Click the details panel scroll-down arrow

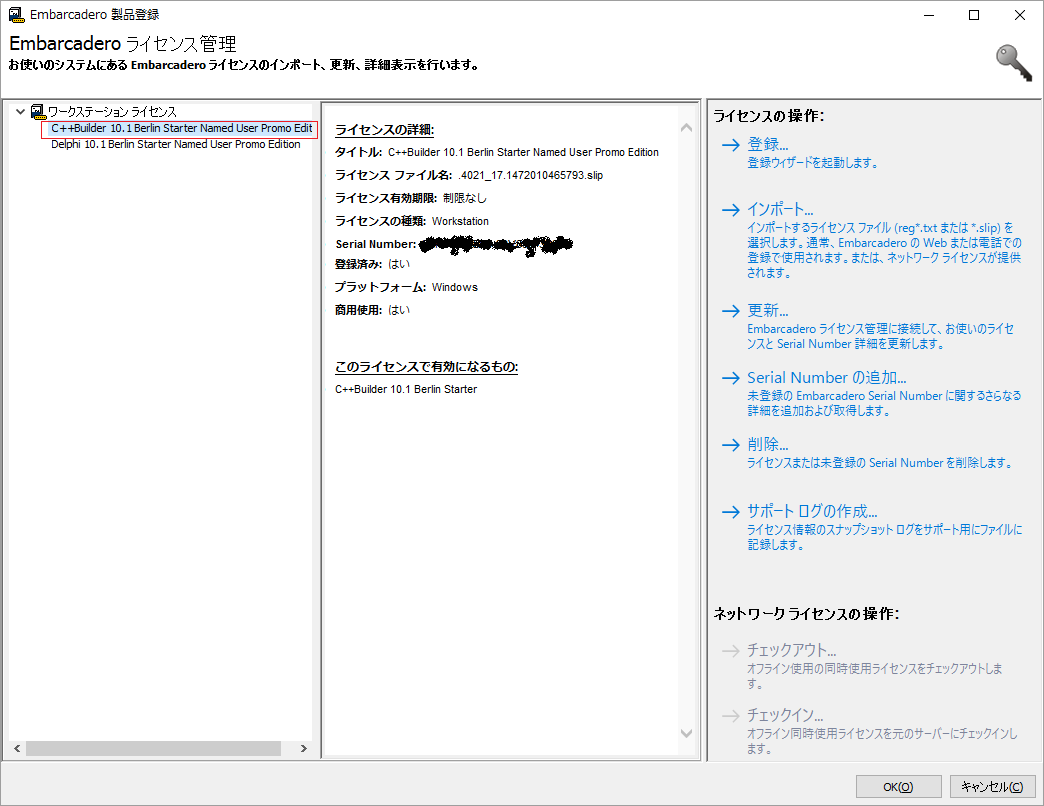[686, 733]
